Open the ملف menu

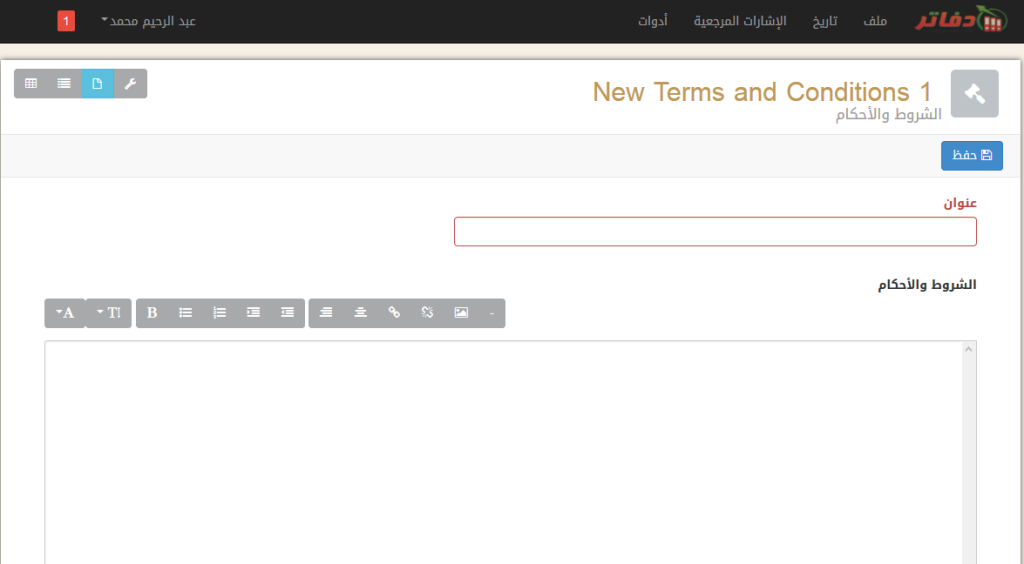point(874,21)
